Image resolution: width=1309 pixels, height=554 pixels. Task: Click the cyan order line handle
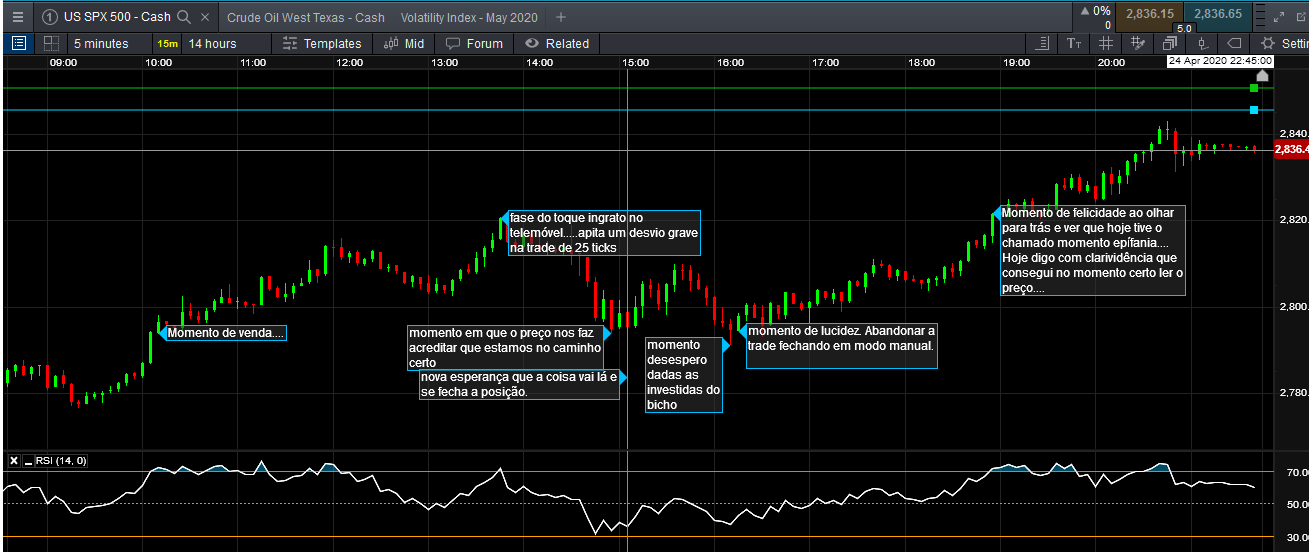point(1254,110)
